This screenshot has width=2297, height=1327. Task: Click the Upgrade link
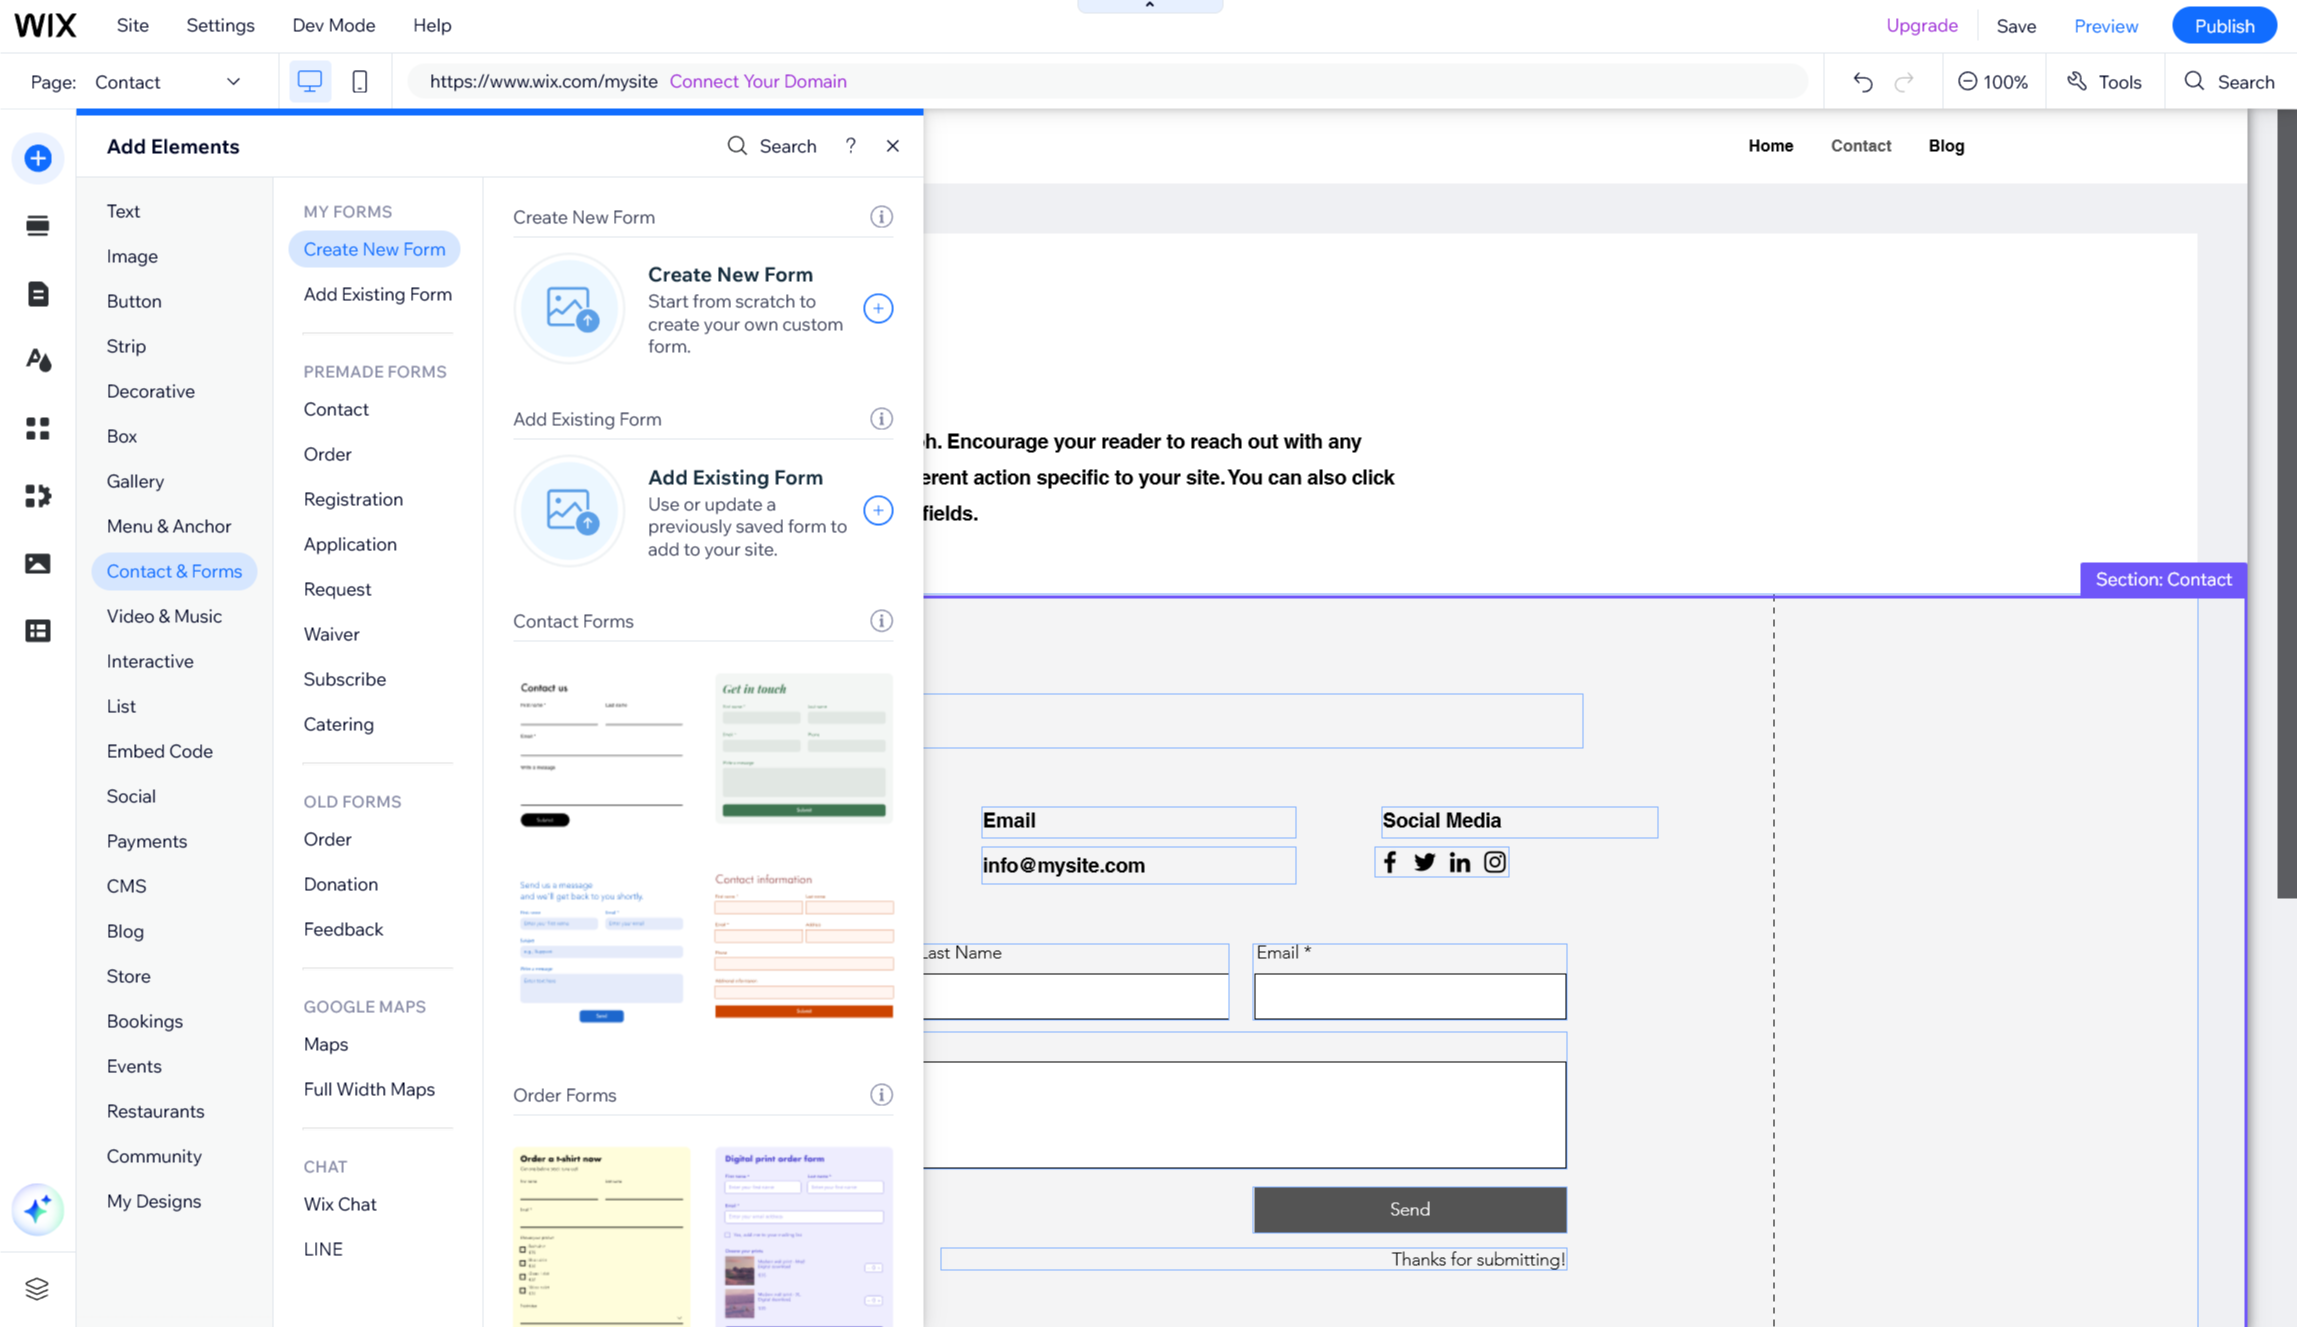1921,25
